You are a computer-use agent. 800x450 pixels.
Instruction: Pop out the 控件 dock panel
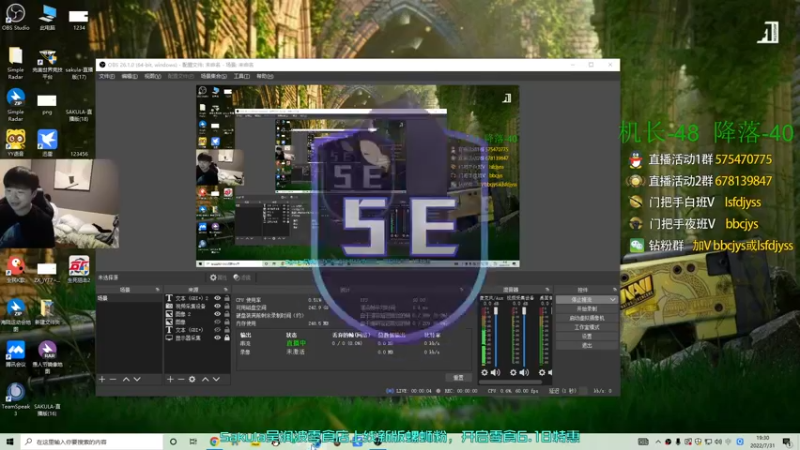coord(614,290)
